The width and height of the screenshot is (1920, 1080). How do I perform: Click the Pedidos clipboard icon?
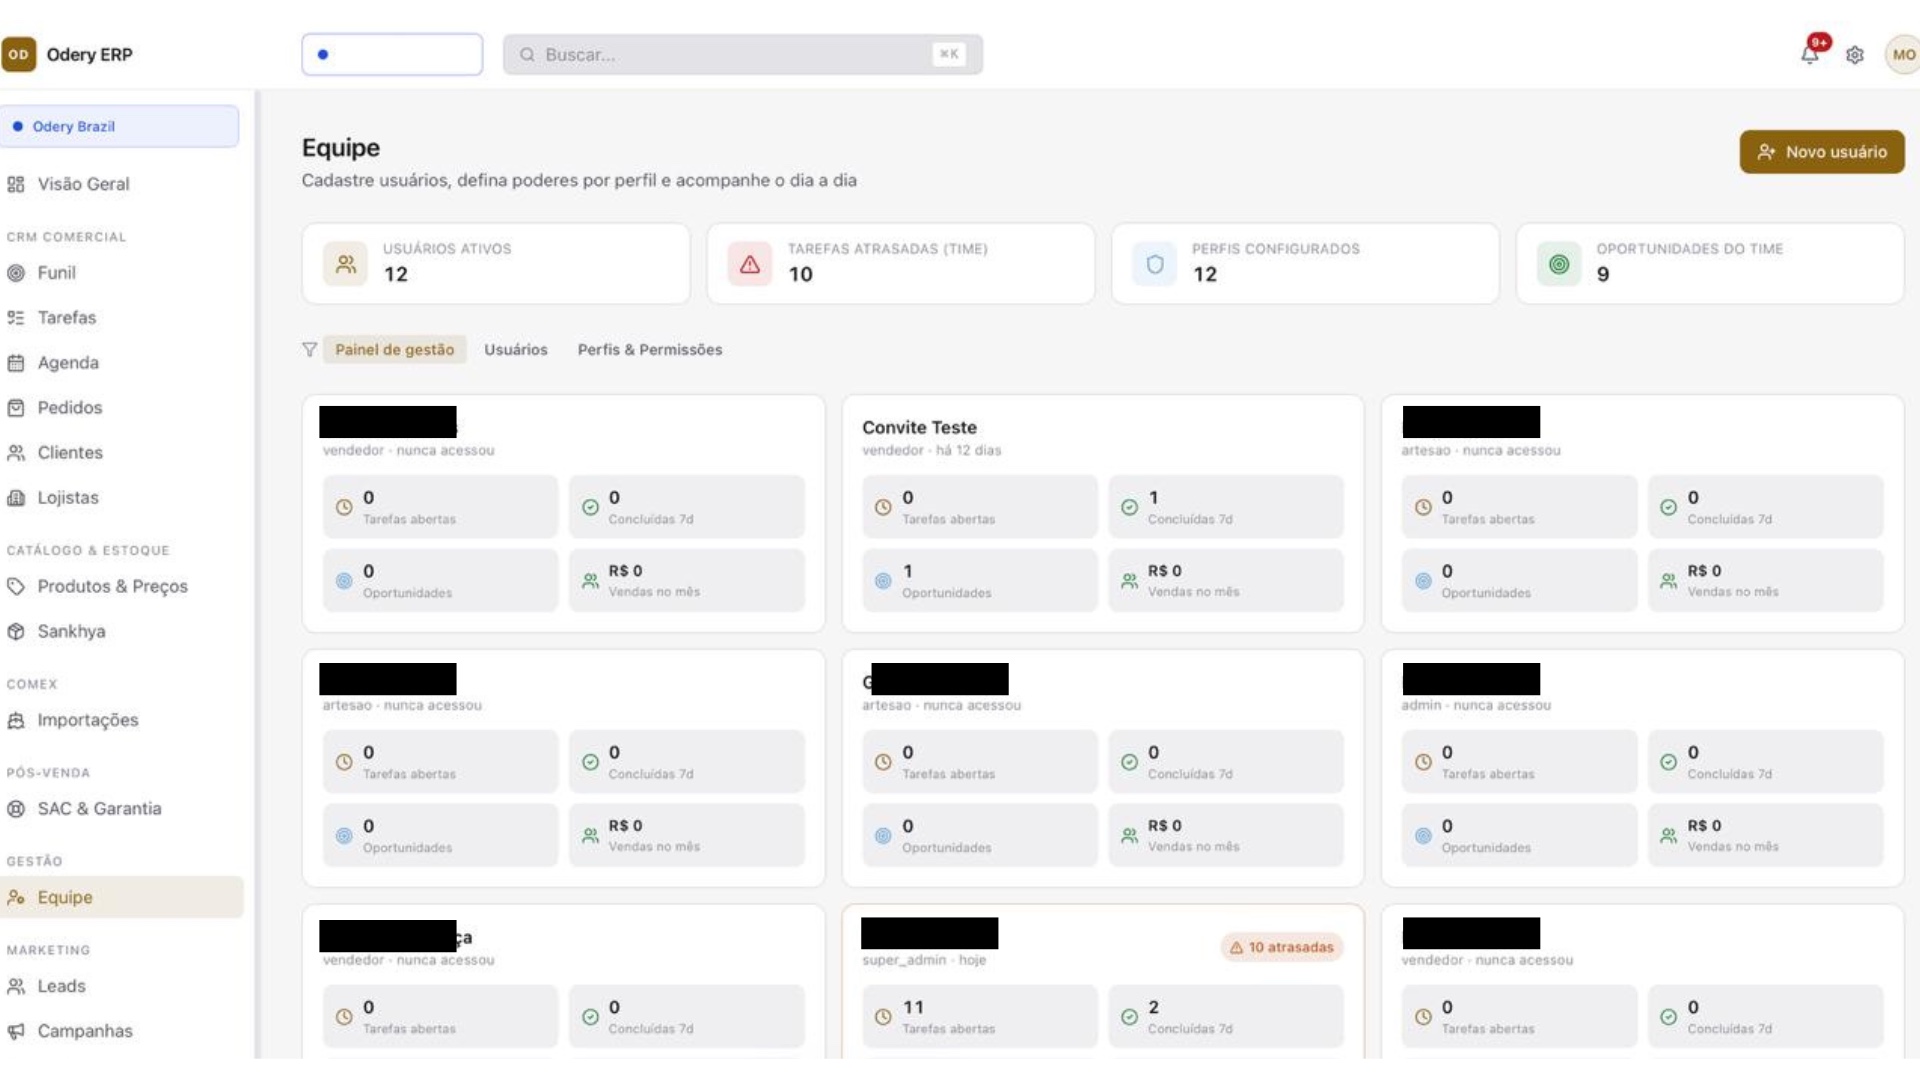[x=16, y=408]
